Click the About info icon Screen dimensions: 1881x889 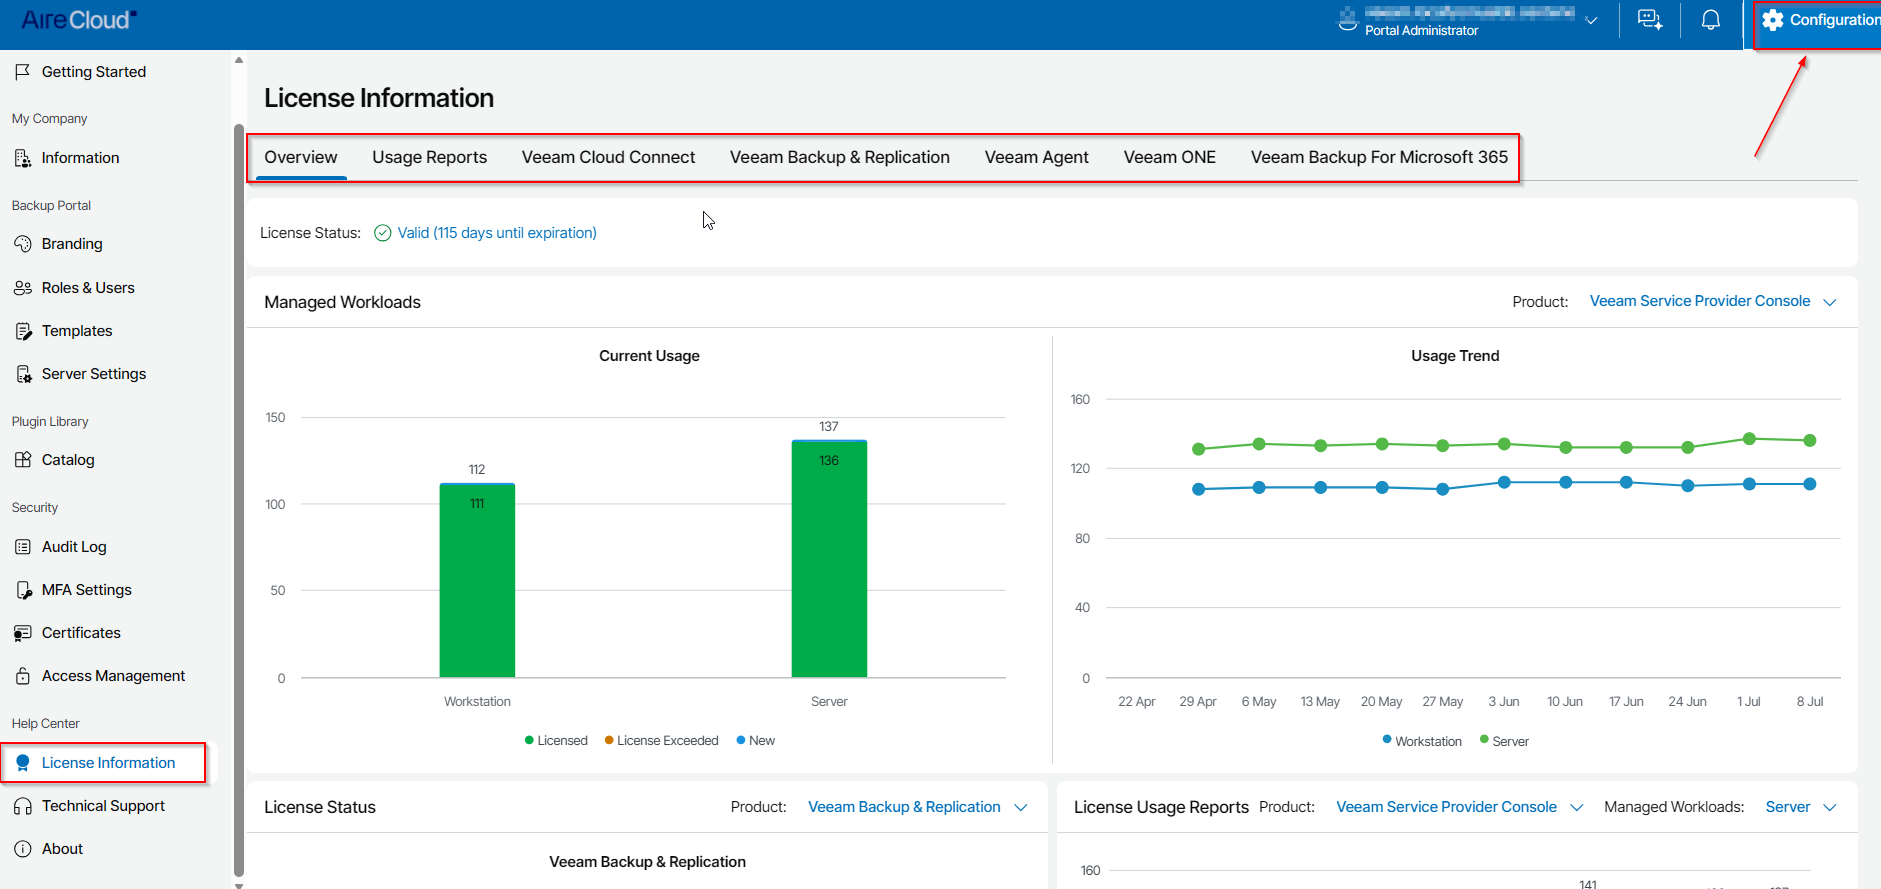click(x=23, y=849)
